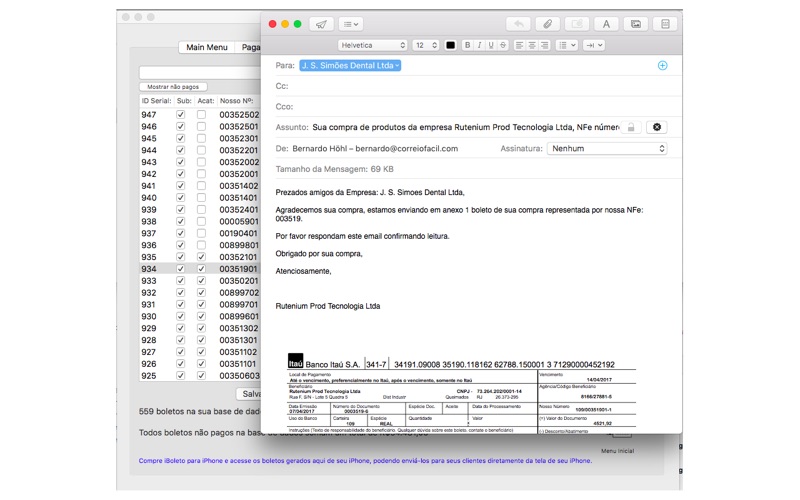Click the Sub column header
The width and height of the screenshot is (800, 500).
[184, 101]
